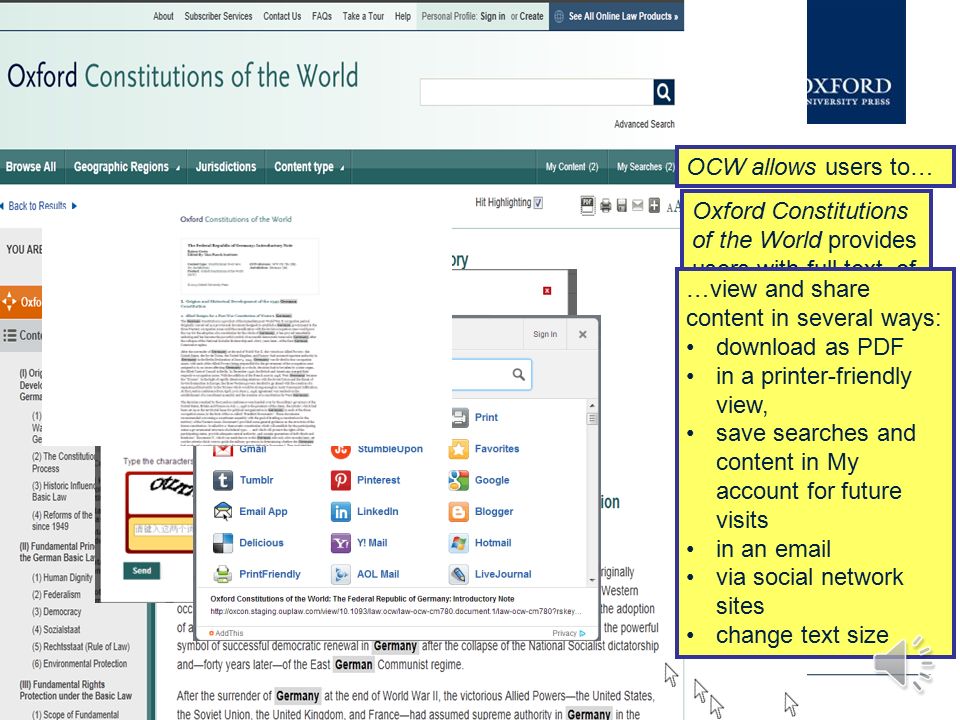Download document as PDF icon
Viewport: 960px width, 720px height.
[x=587, y=205]
